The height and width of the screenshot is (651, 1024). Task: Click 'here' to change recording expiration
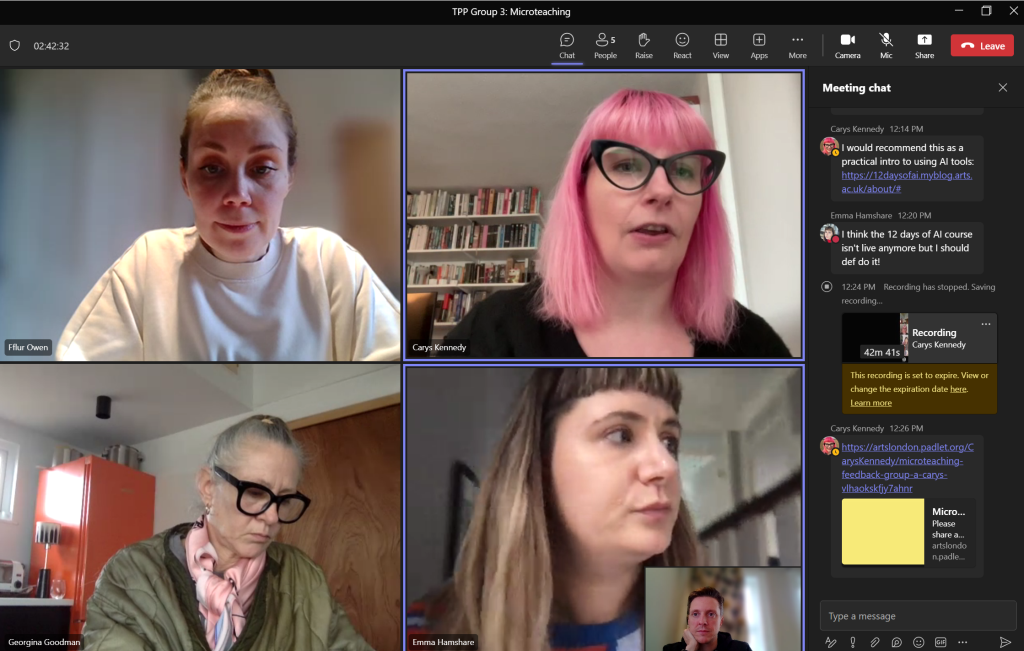(958, 389)
